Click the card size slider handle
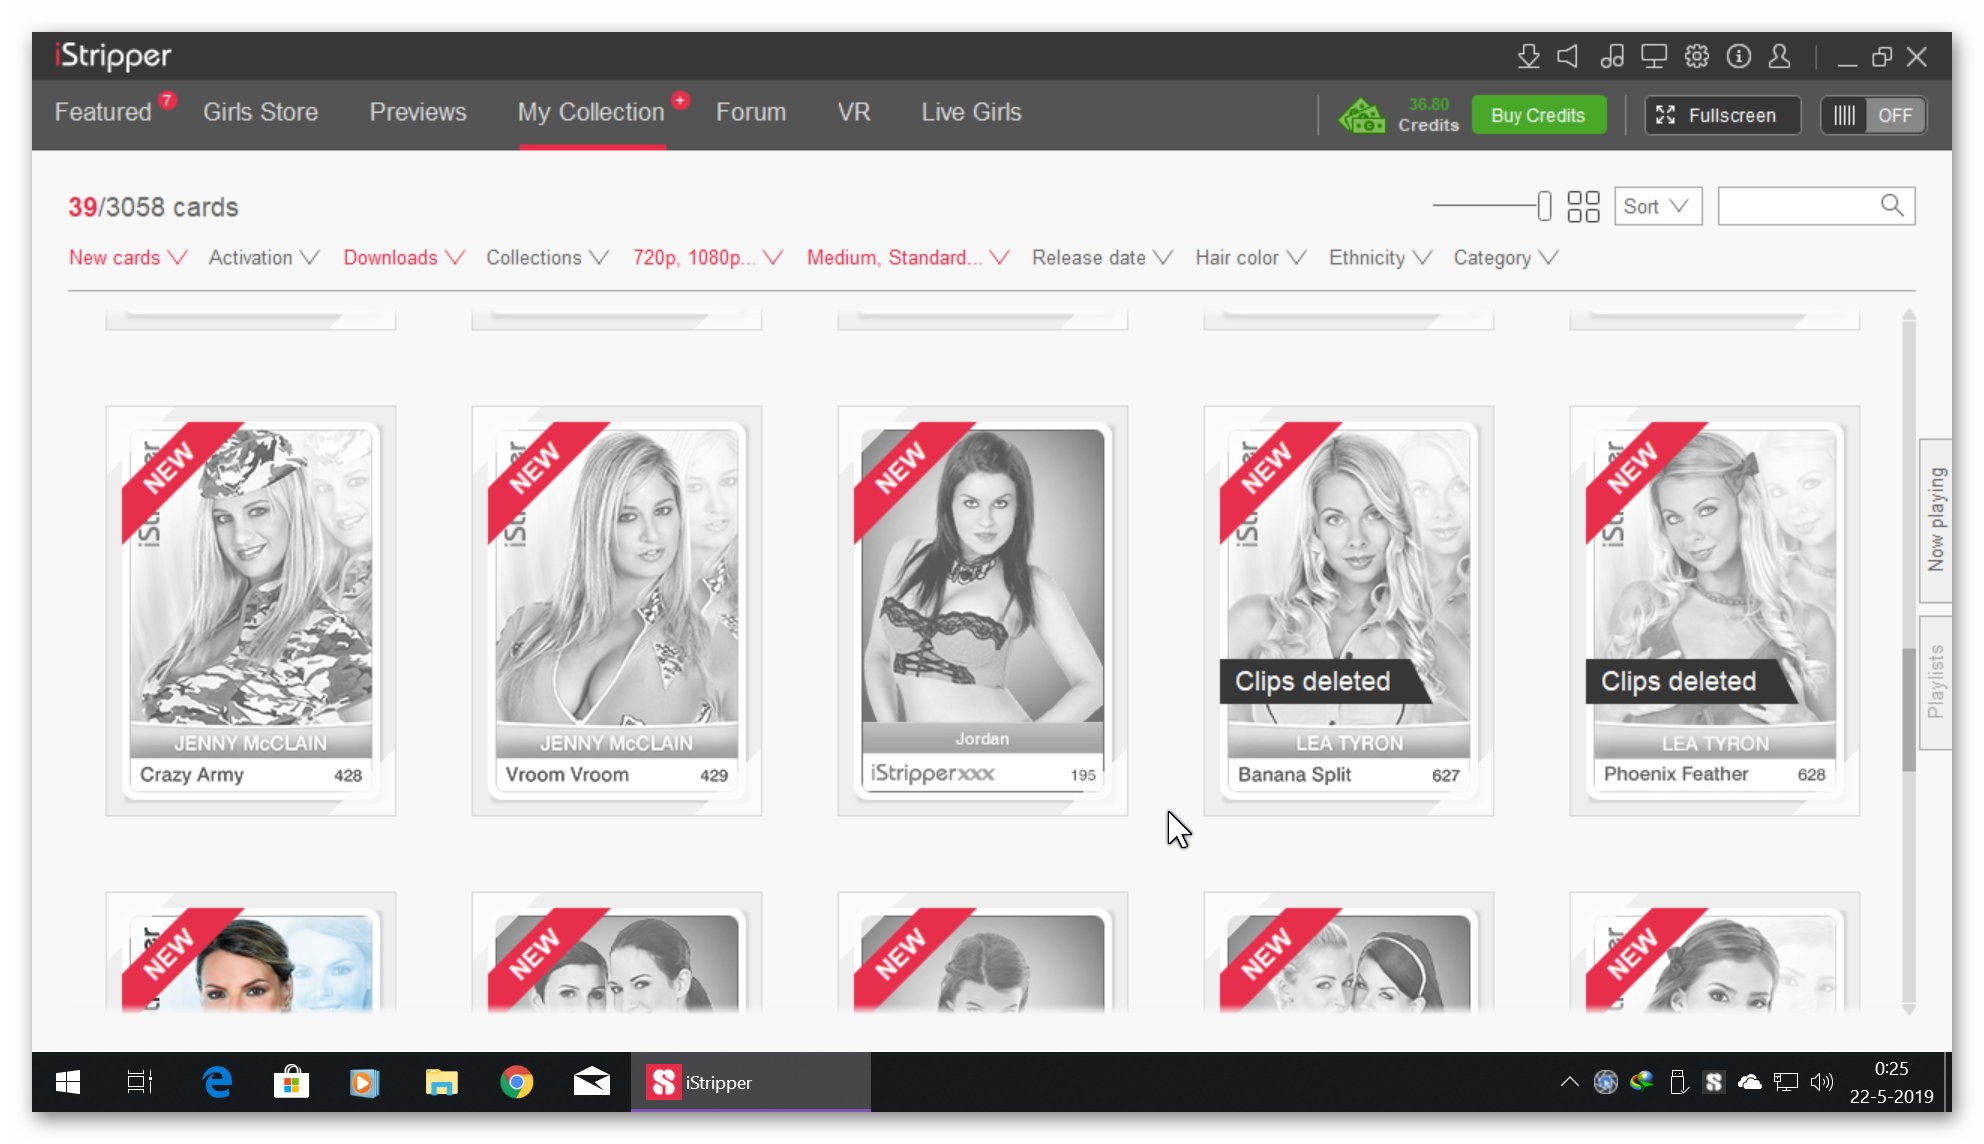This screenshot has height=1144, width=1984. 1544,207
